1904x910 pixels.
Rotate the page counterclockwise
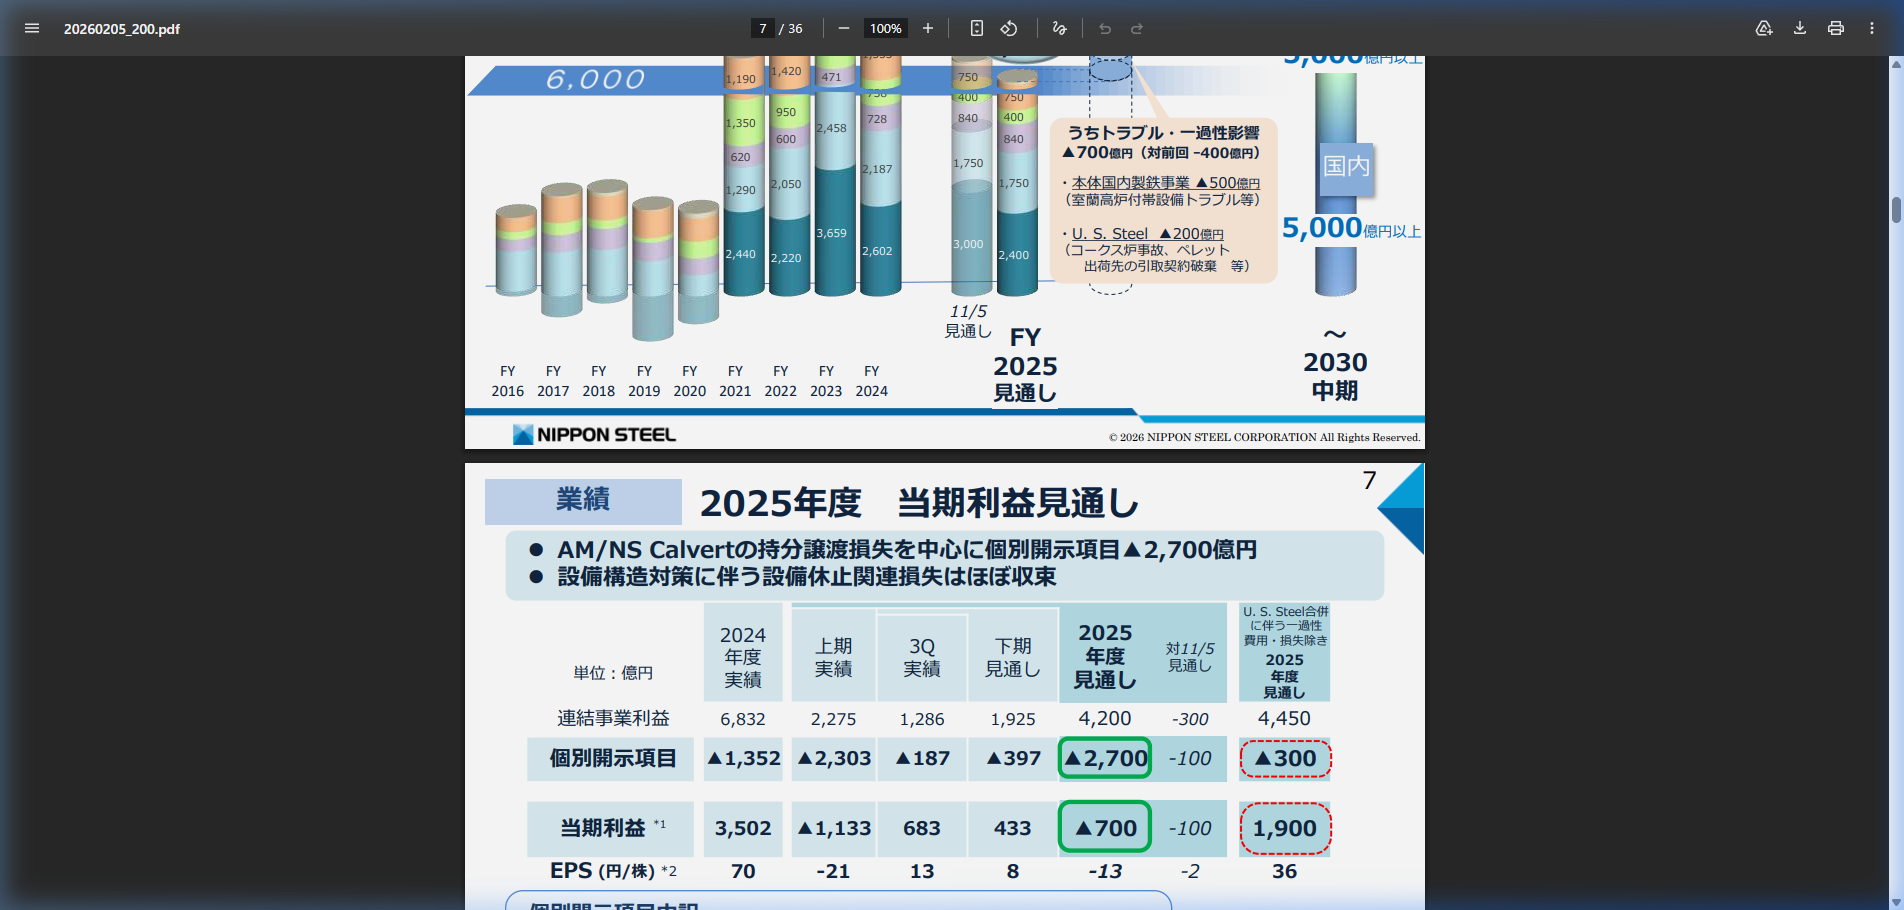pos(1010,28)
